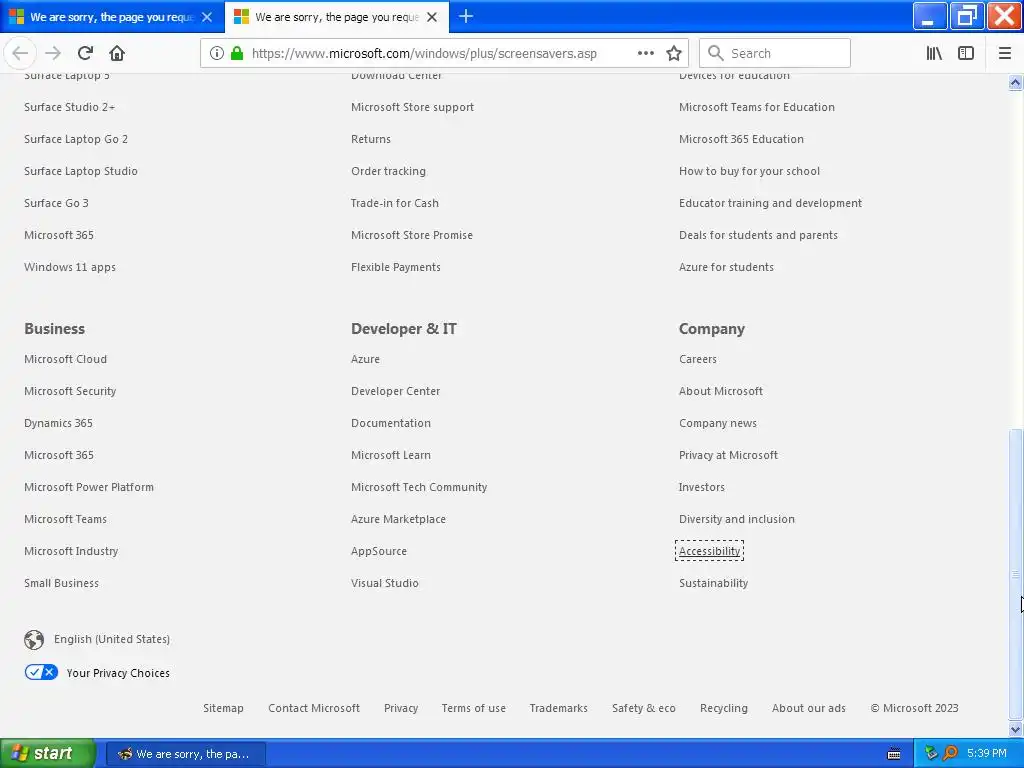Click the vertical scrollbar thumb

1015,574
